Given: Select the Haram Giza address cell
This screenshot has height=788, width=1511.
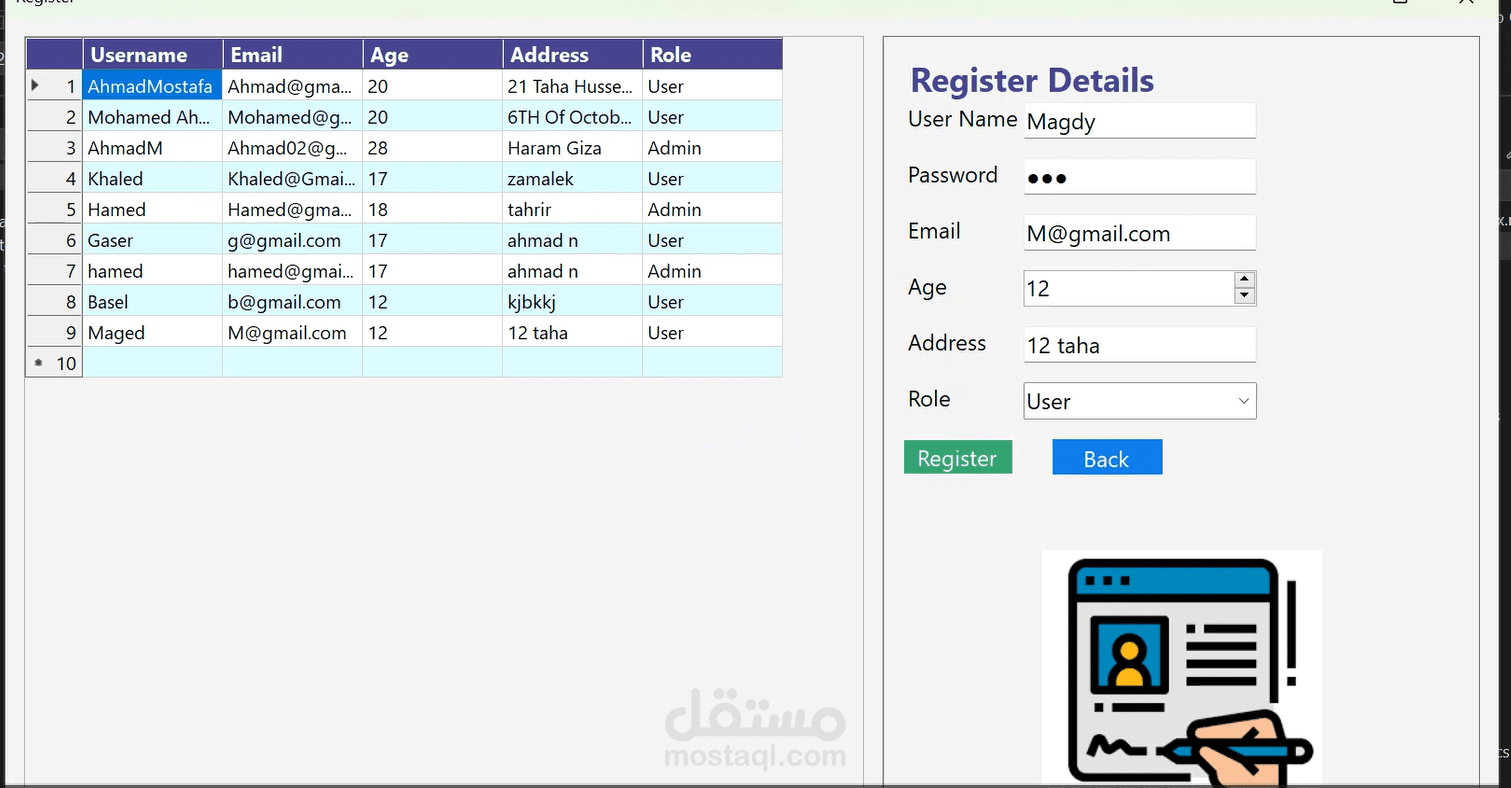Looking at the screenshot, I should (x=573, y=148).
